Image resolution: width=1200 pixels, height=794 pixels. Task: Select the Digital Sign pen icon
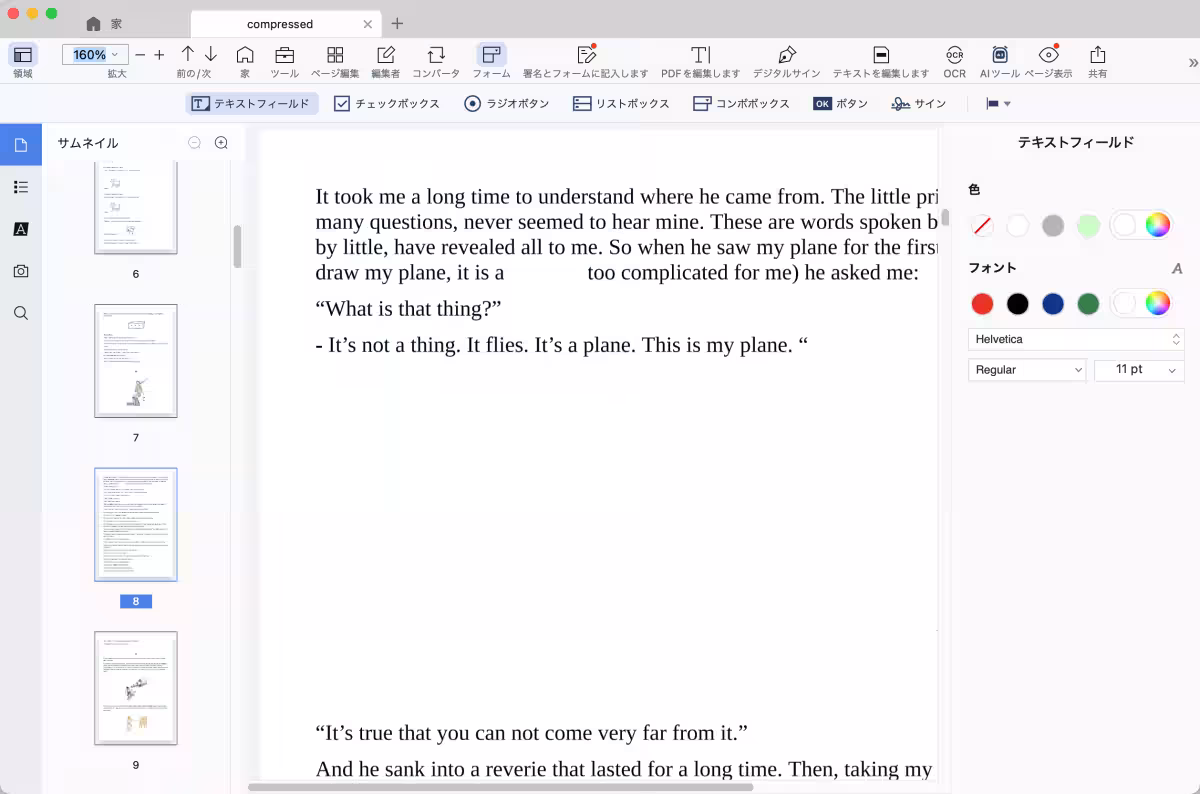787,55
